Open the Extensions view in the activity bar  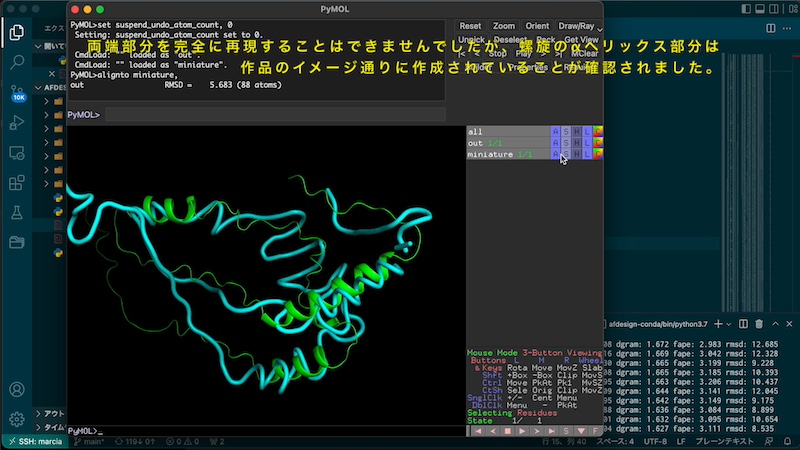pos(17,183)
